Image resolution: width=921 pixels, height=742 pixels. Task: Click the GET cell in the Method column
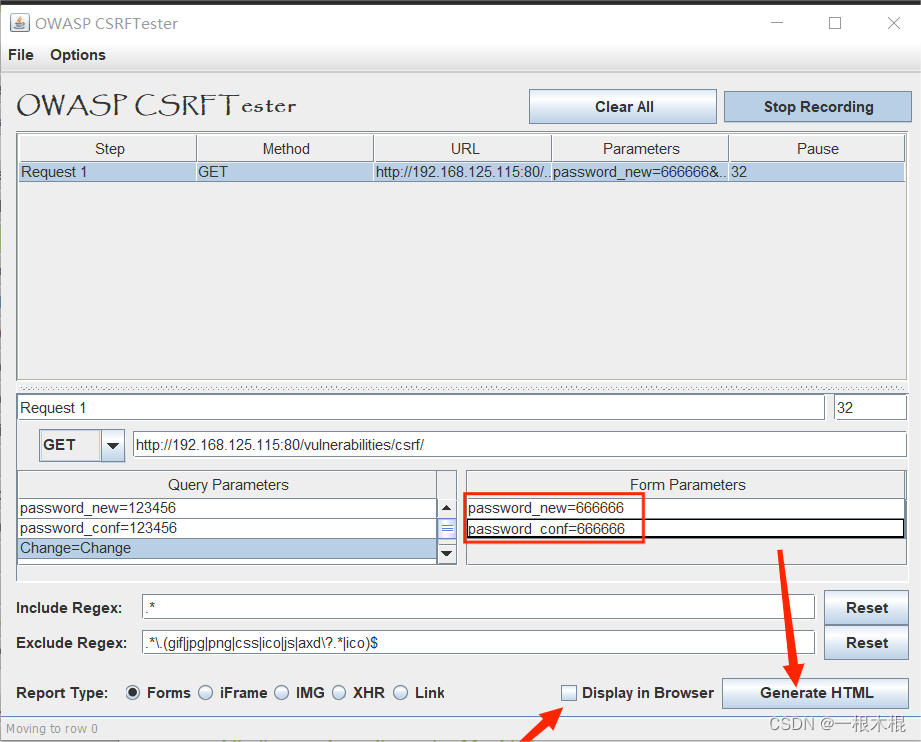[285, 172]
